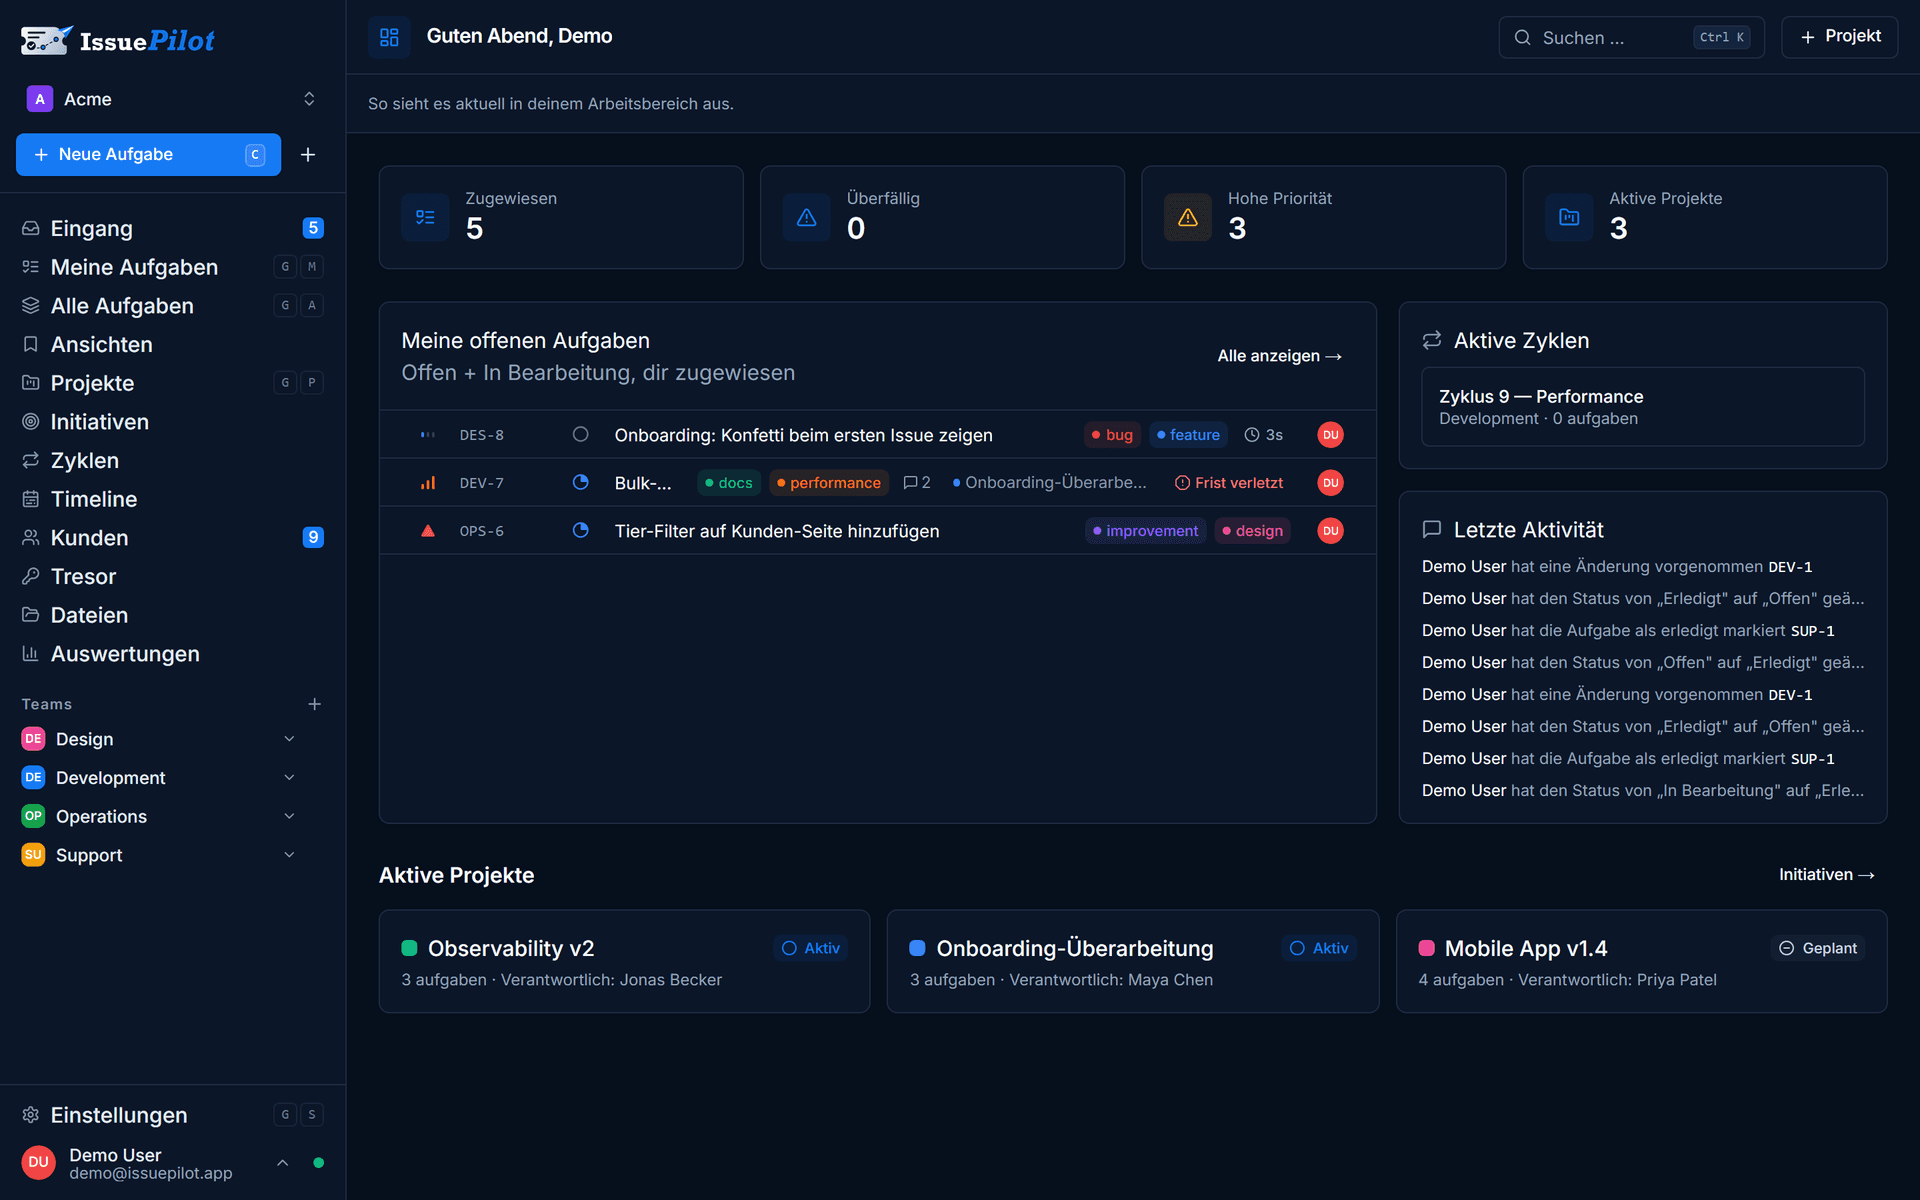This screenshot has height=1200, width=1920.
Task: Navigate to Kunden page
Action: click(x=172, y=537)
